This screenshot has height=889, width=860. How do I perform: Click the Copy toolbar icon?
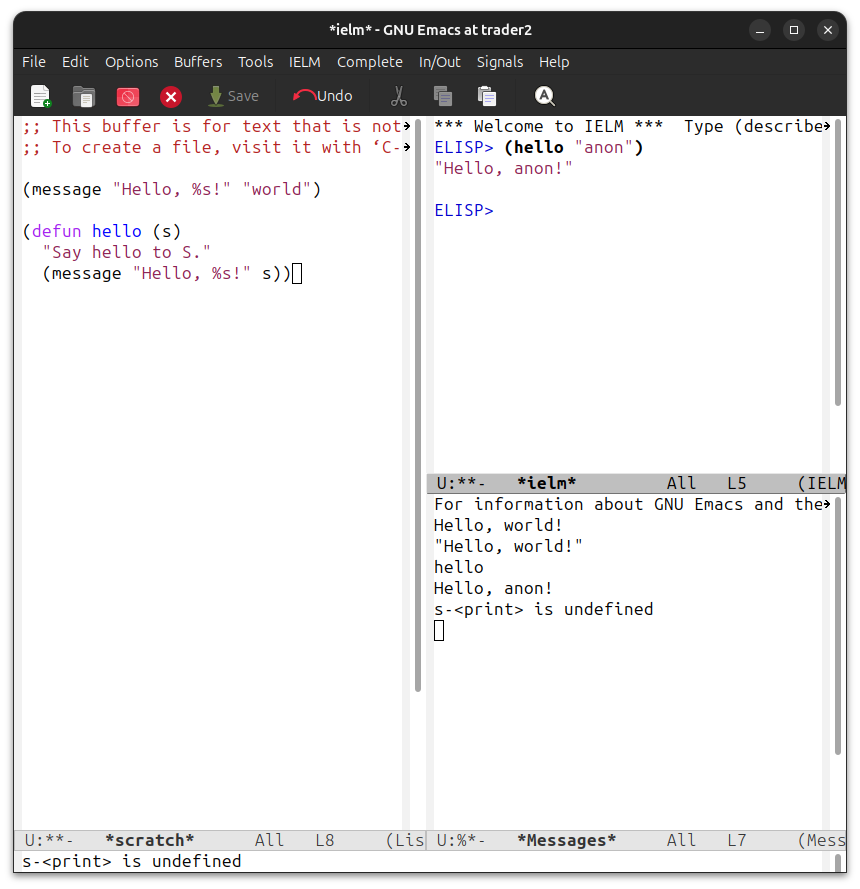(443, 96)
